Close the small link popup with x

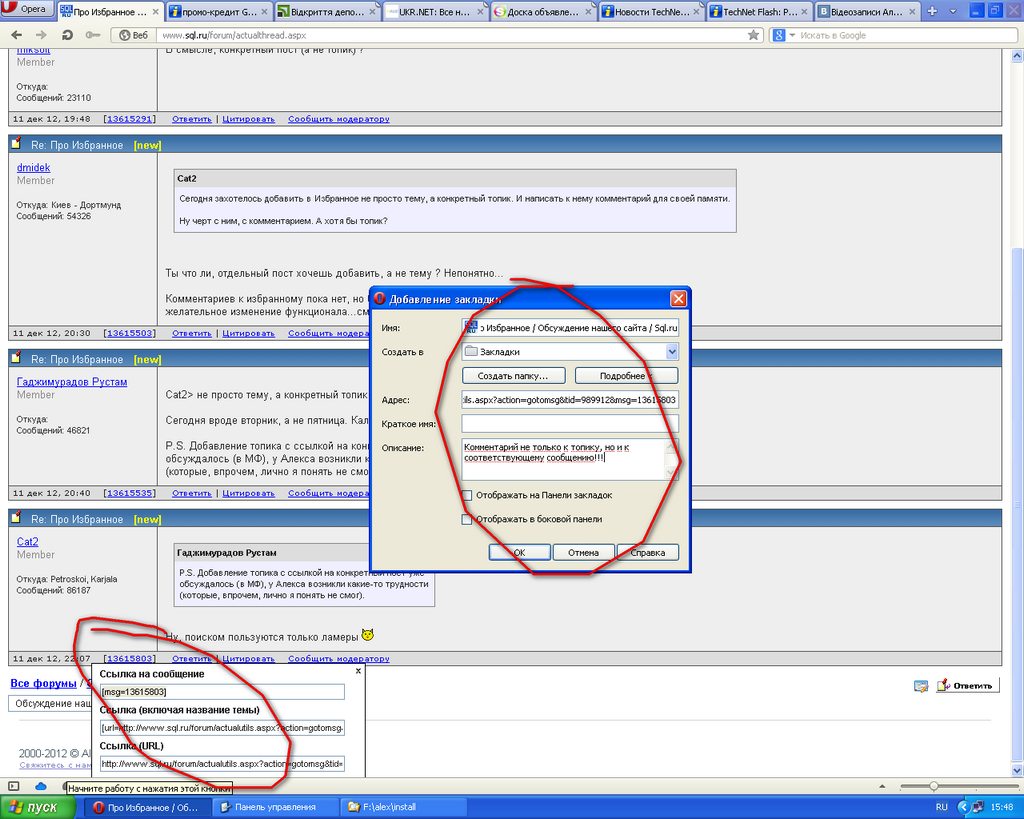coord(358,672)
